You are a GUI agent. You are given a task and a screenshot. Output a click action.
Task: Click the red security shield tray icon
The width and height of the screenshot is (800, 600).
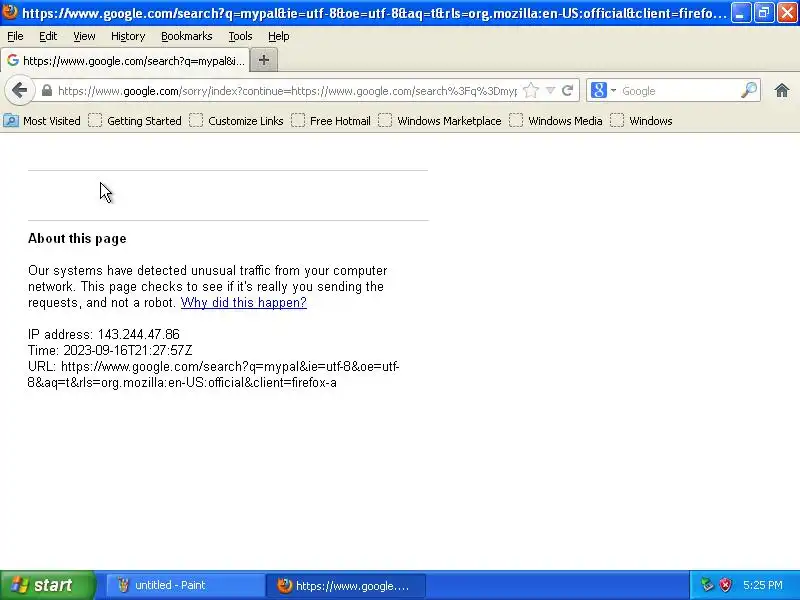[725, 585]
